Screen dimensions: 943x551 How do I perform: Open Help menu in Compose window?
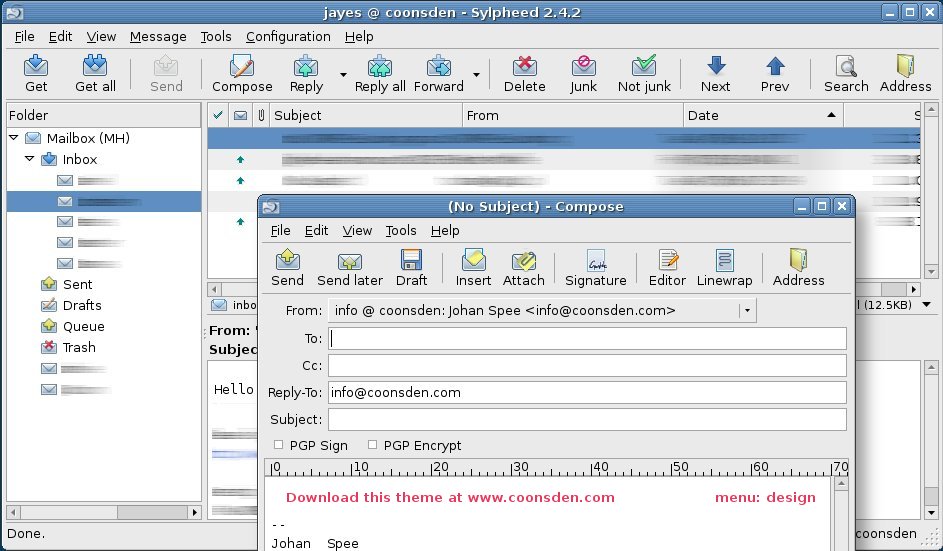[445, 230]
